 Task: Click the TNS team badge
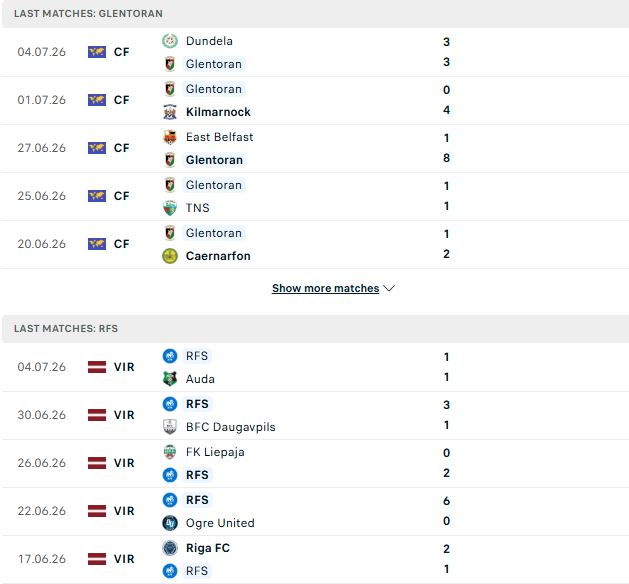[x=170, y=208]
